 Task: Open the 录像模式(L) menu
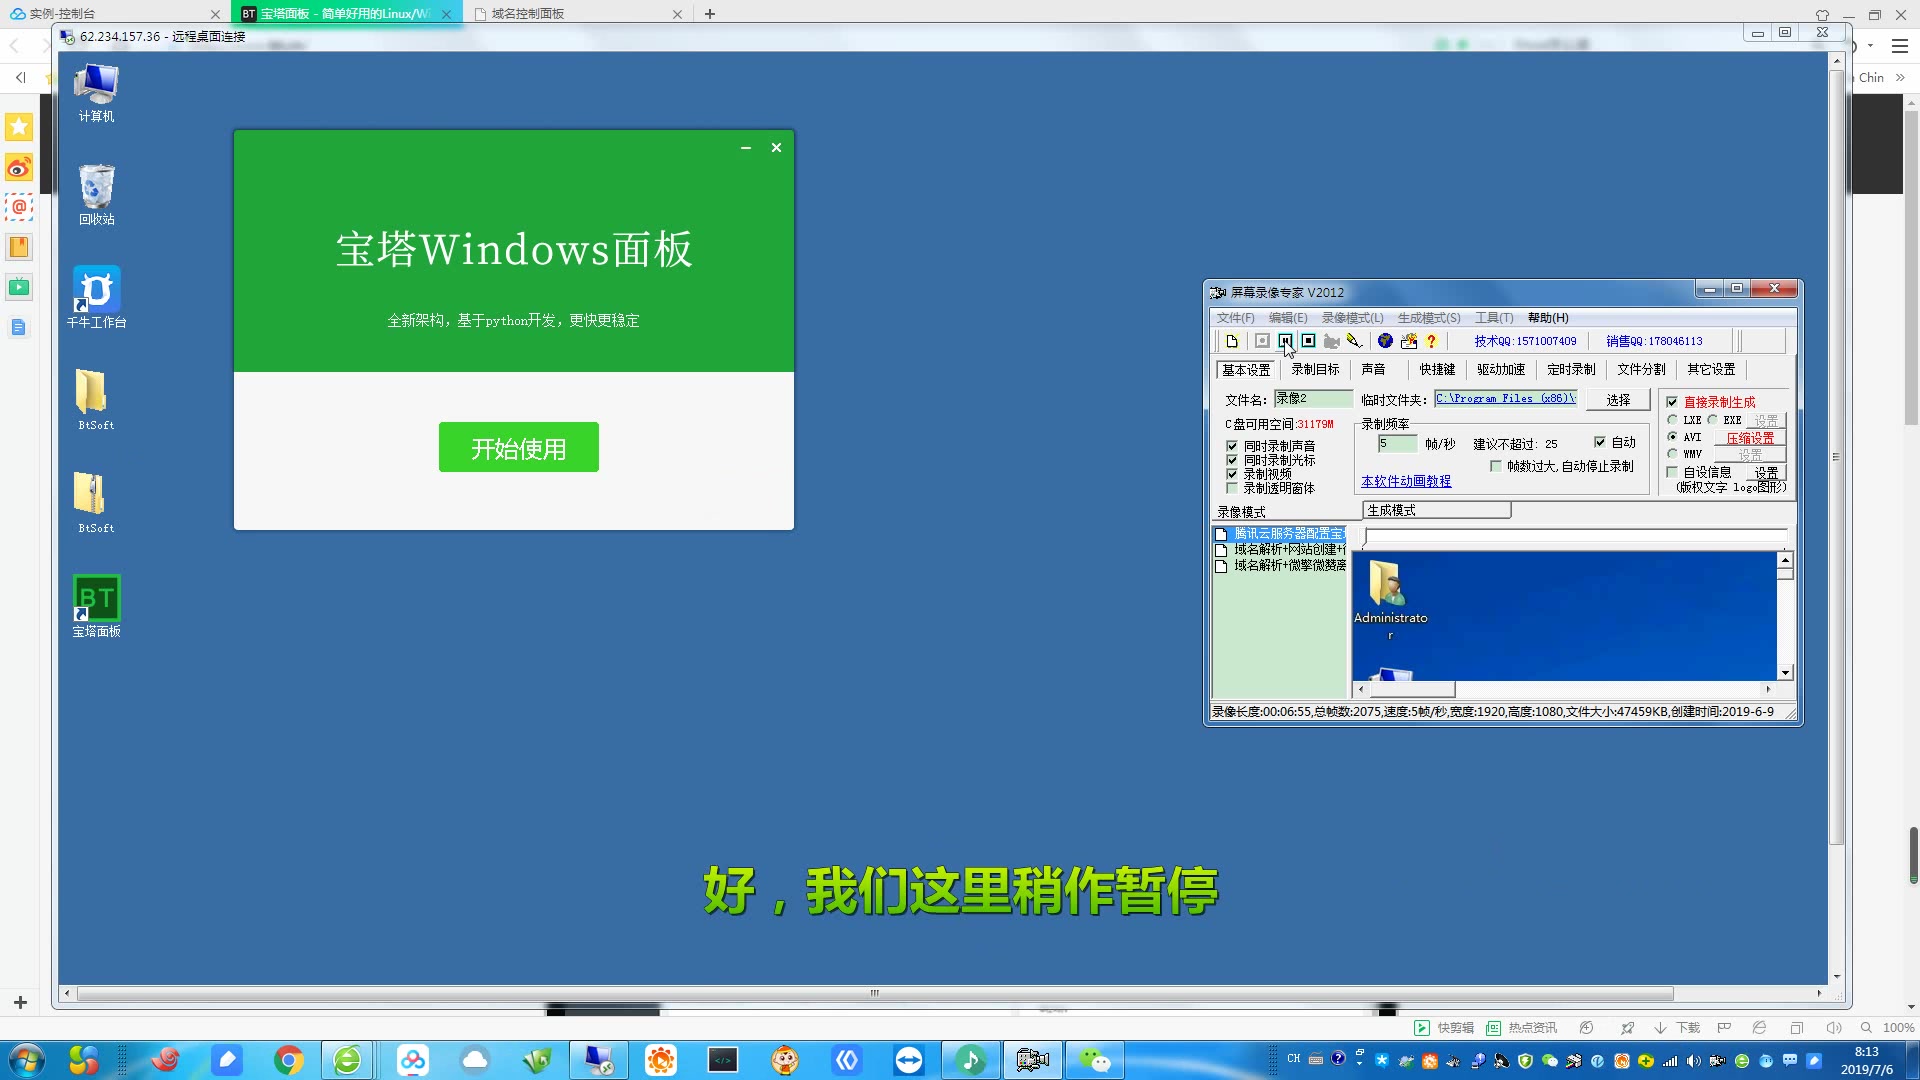(x=1352, y=318)
